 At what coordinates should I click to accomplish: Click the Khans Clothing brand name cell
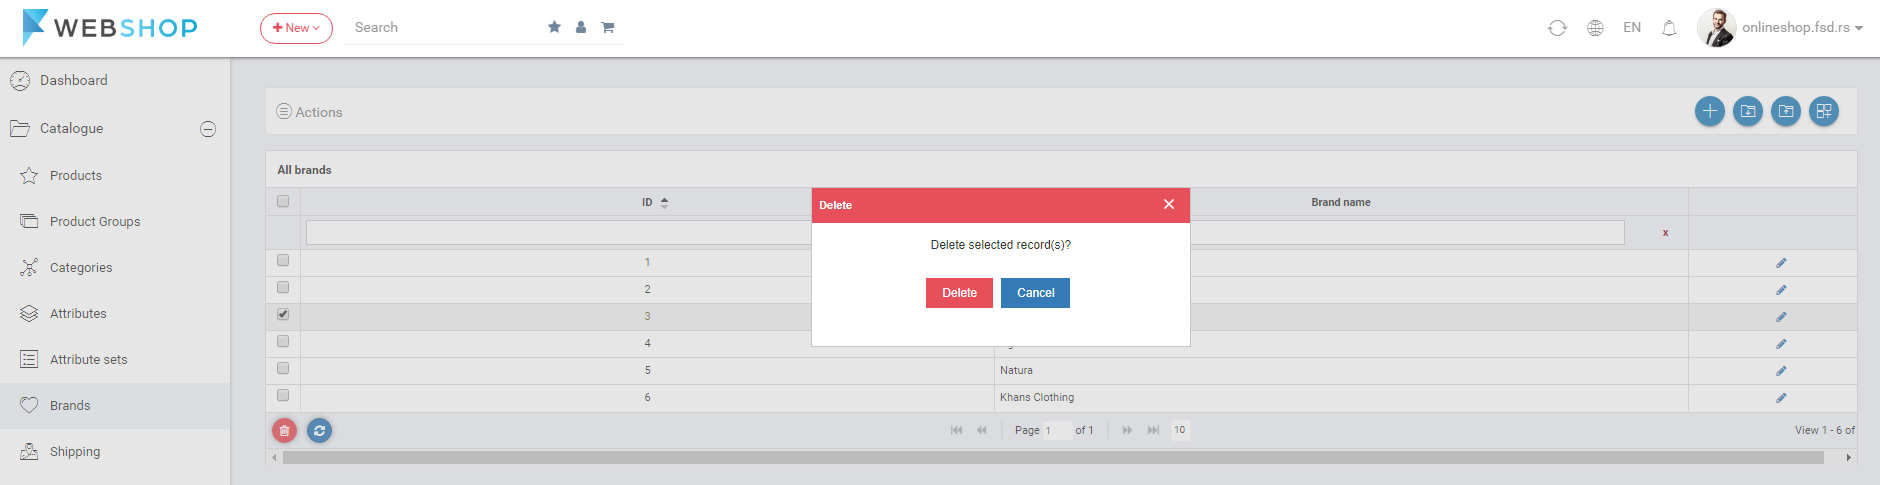pos(1341,398)
